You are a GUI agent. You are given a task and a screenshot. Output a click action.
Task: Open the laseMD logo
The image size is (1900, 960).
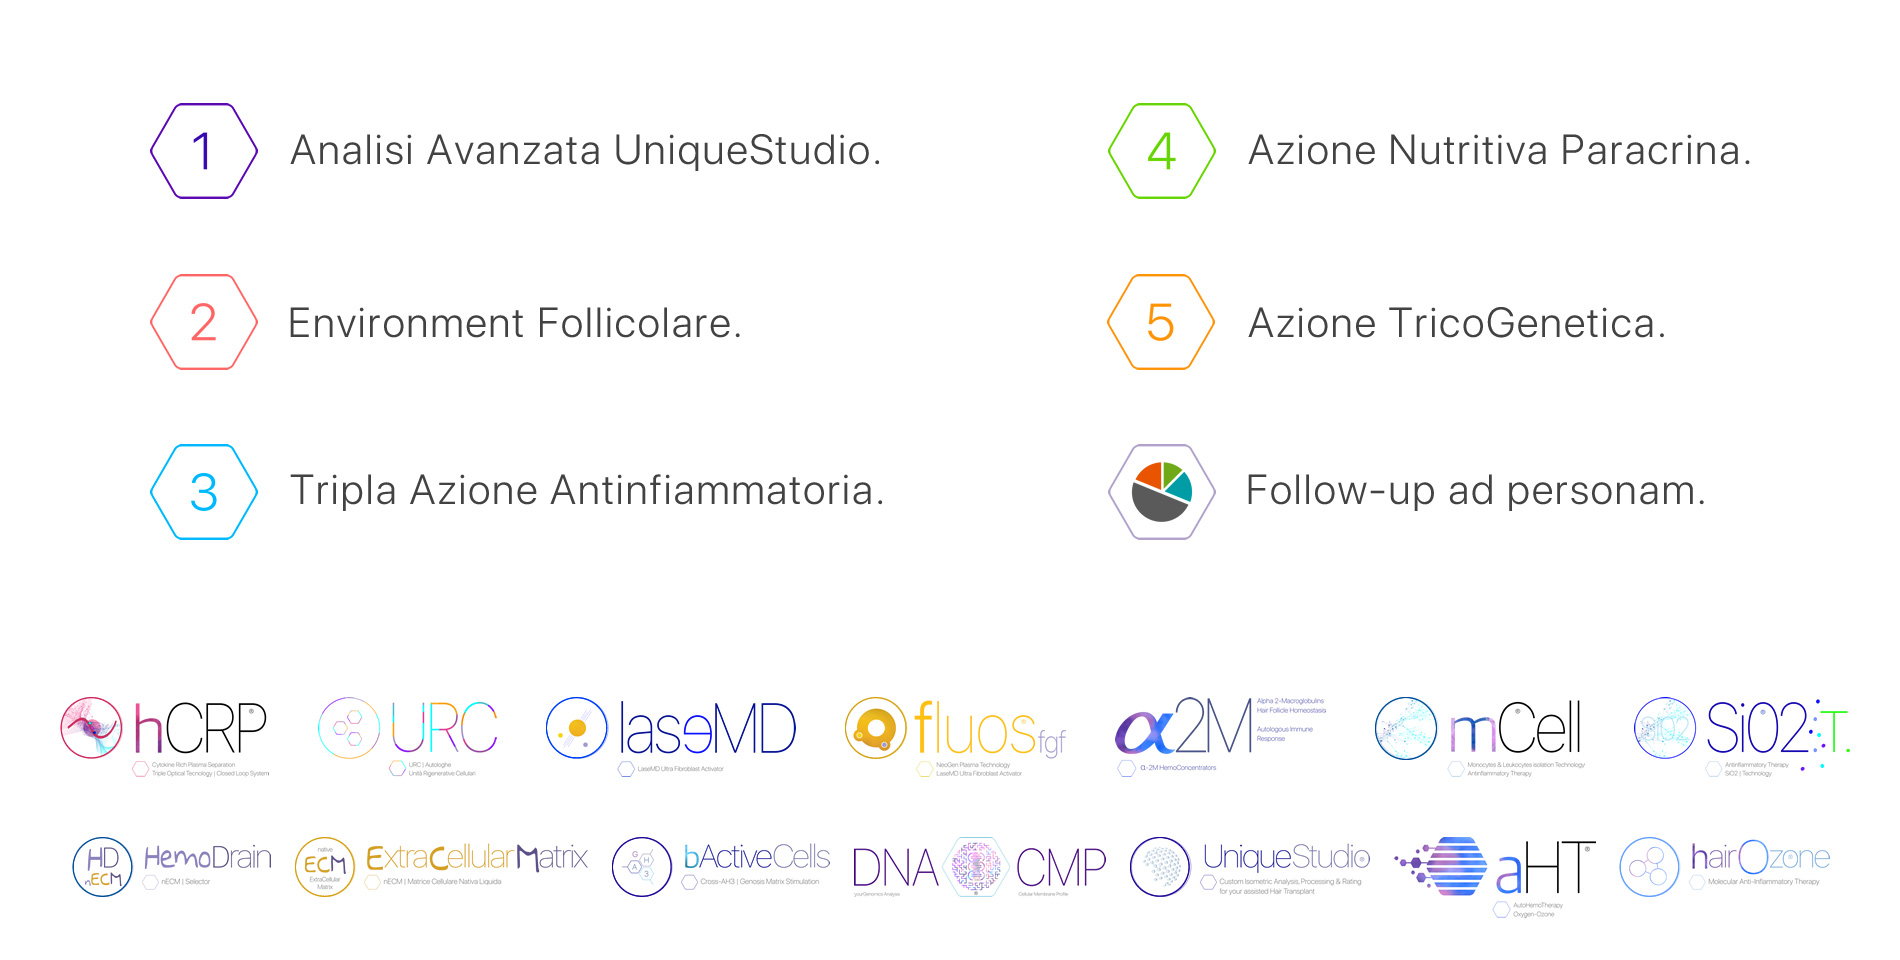tap(671, 735)
